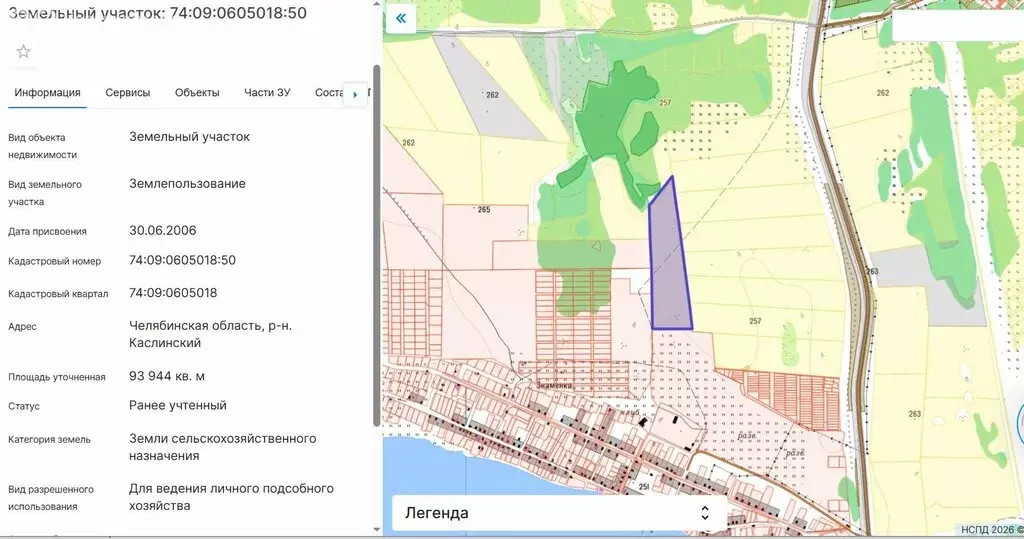The width and height of the screenshot is (1024, 539).
Task: Expand the Легенда dropdown
Action: point(559,513)
